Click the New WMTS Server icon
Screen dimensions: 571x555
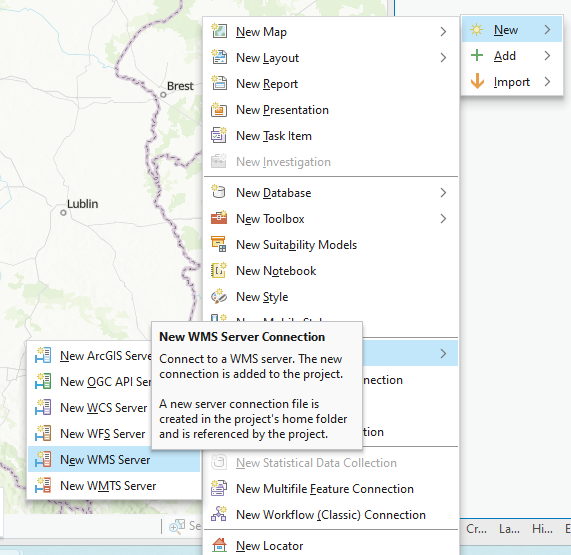pyautogui.click(x=43, y=485)
